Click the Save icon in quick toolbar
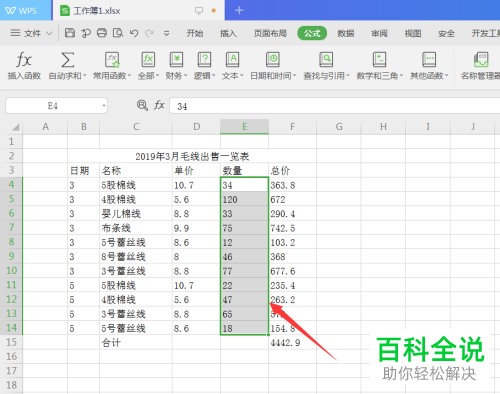 point(70,33)
